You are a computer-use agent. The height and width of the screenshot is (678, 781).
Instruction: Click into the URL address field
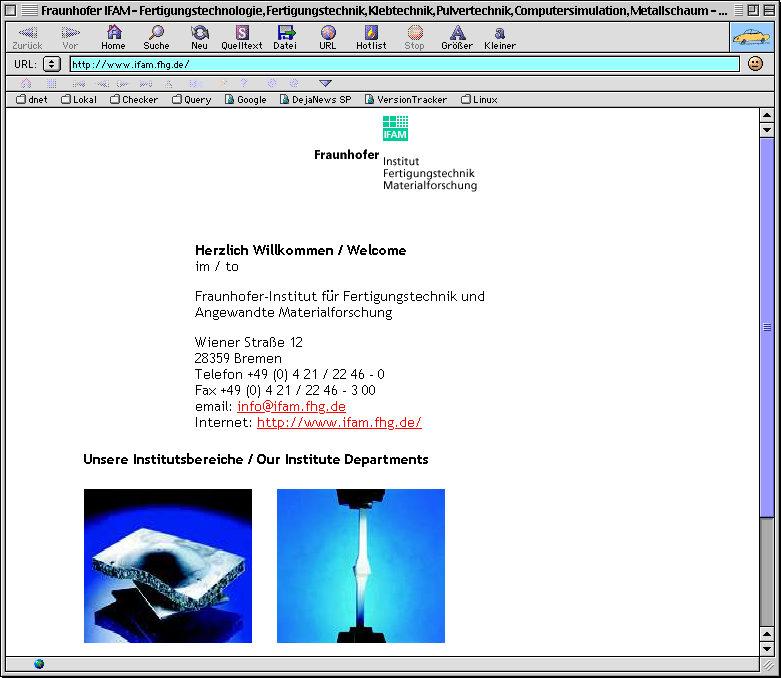click(404, 64)
